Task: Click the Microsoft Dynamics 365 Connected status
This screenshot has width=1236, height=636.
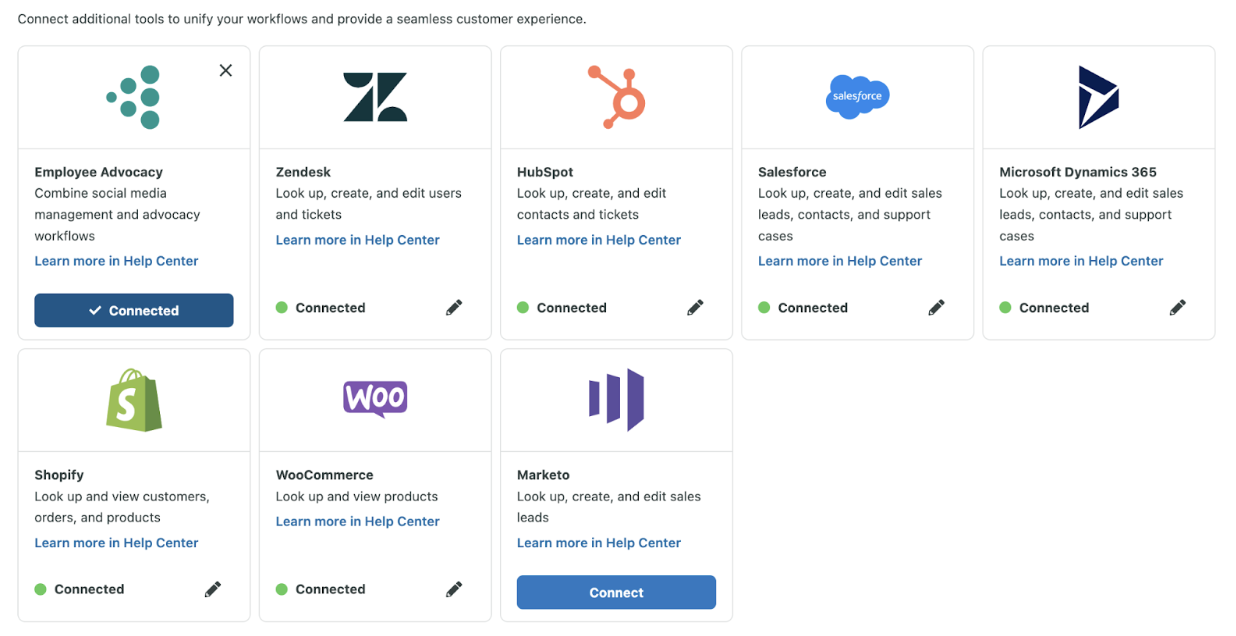Action: click(1044, 308)
